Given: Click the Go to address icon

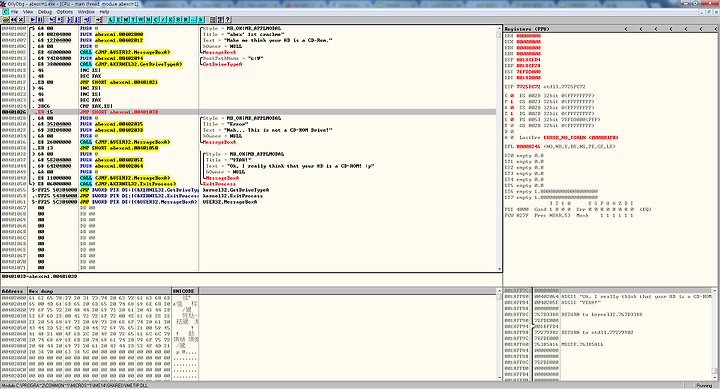Looking at the screenshot, I should (x=99, y=20).
